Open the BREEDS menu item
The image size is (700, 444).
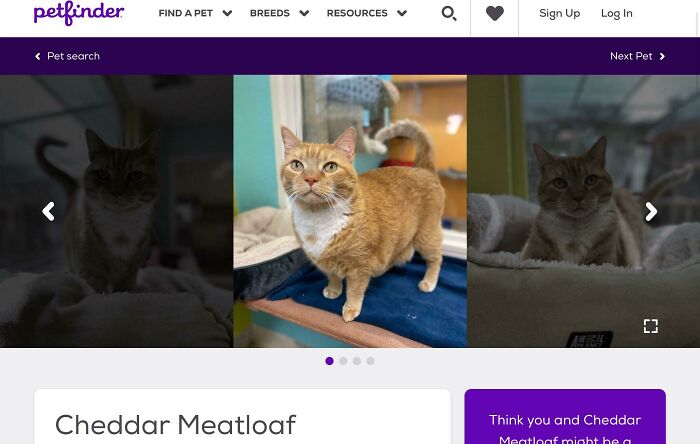click(x=270, y=13)
